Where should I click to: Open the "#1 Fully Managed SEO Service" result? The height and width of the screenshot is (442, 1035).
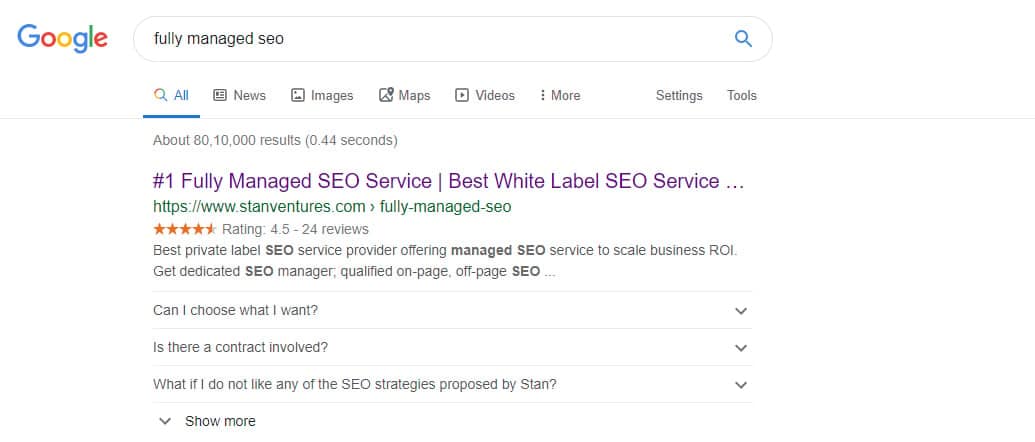(x=448, y=181)
